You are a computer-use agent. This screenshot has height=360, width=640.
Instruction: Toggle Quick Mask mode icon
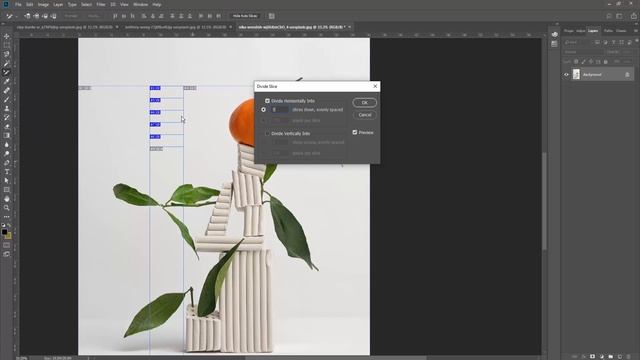click(x=7, y=245)
